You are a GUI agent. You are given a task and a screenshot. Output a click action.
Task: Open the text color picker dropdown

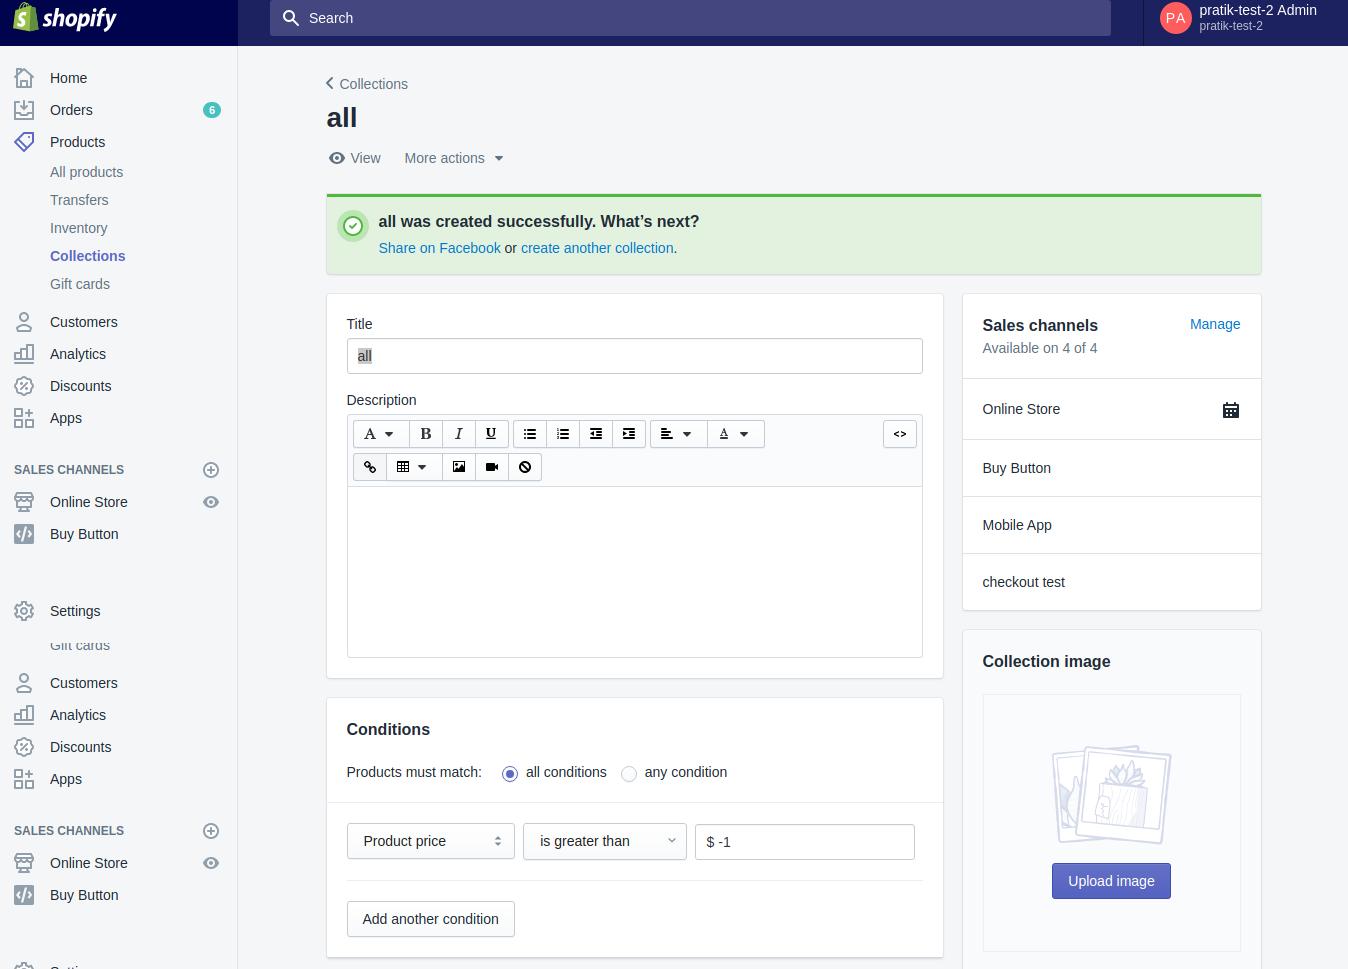tap(735, 434)
